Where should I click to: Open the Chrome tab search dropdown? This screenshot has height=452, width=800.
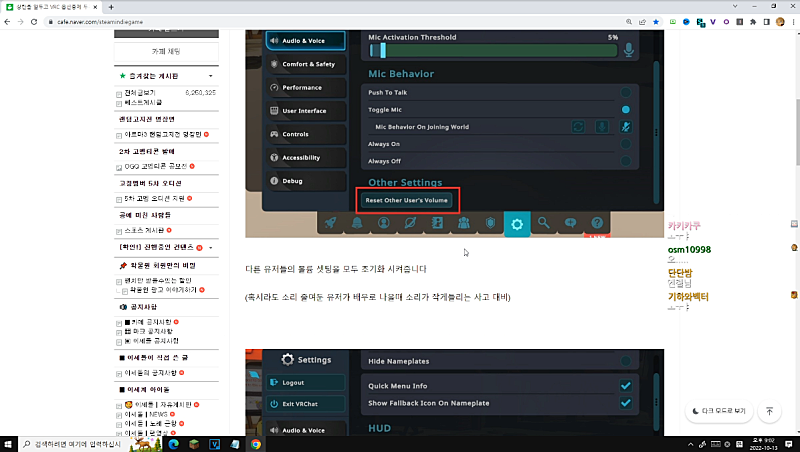tap(735, 7)
